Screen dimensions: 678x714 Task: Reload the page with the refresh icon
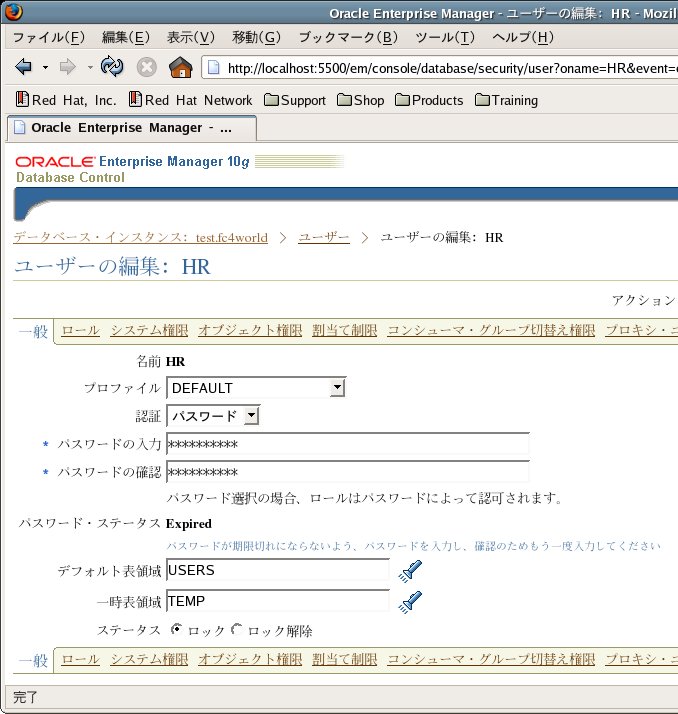click(112, 67)
